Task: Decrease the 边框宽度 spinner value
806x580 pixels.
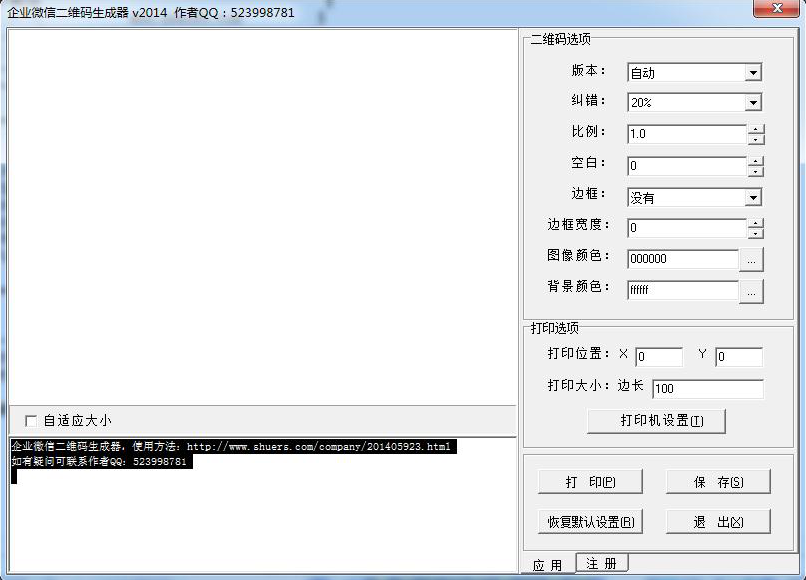Action: pos(756,233)
